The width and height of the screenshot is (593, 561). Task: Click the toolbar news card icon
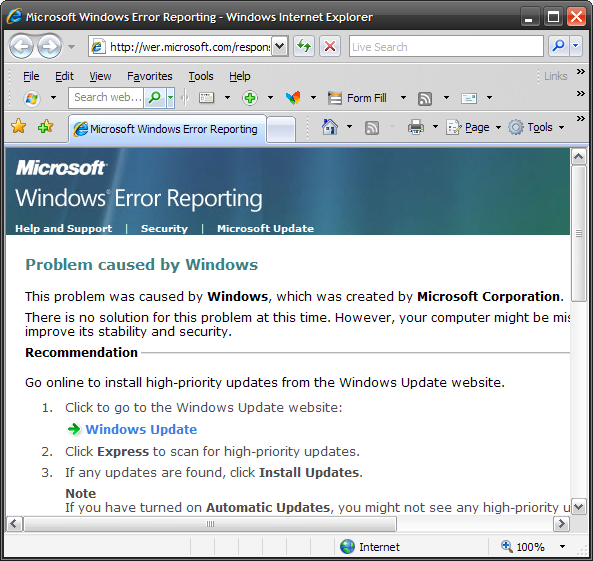point(206,98)
